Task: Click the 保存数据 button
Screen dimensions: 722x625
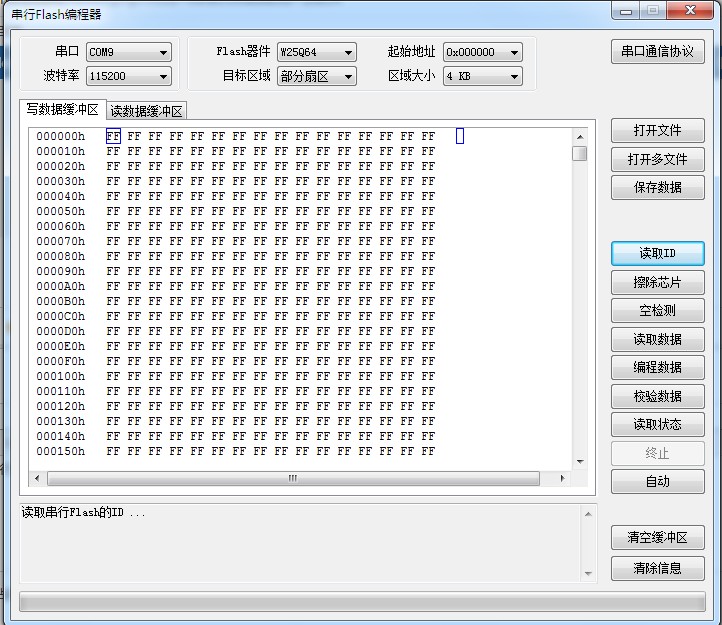Action: tap(658, 187)
